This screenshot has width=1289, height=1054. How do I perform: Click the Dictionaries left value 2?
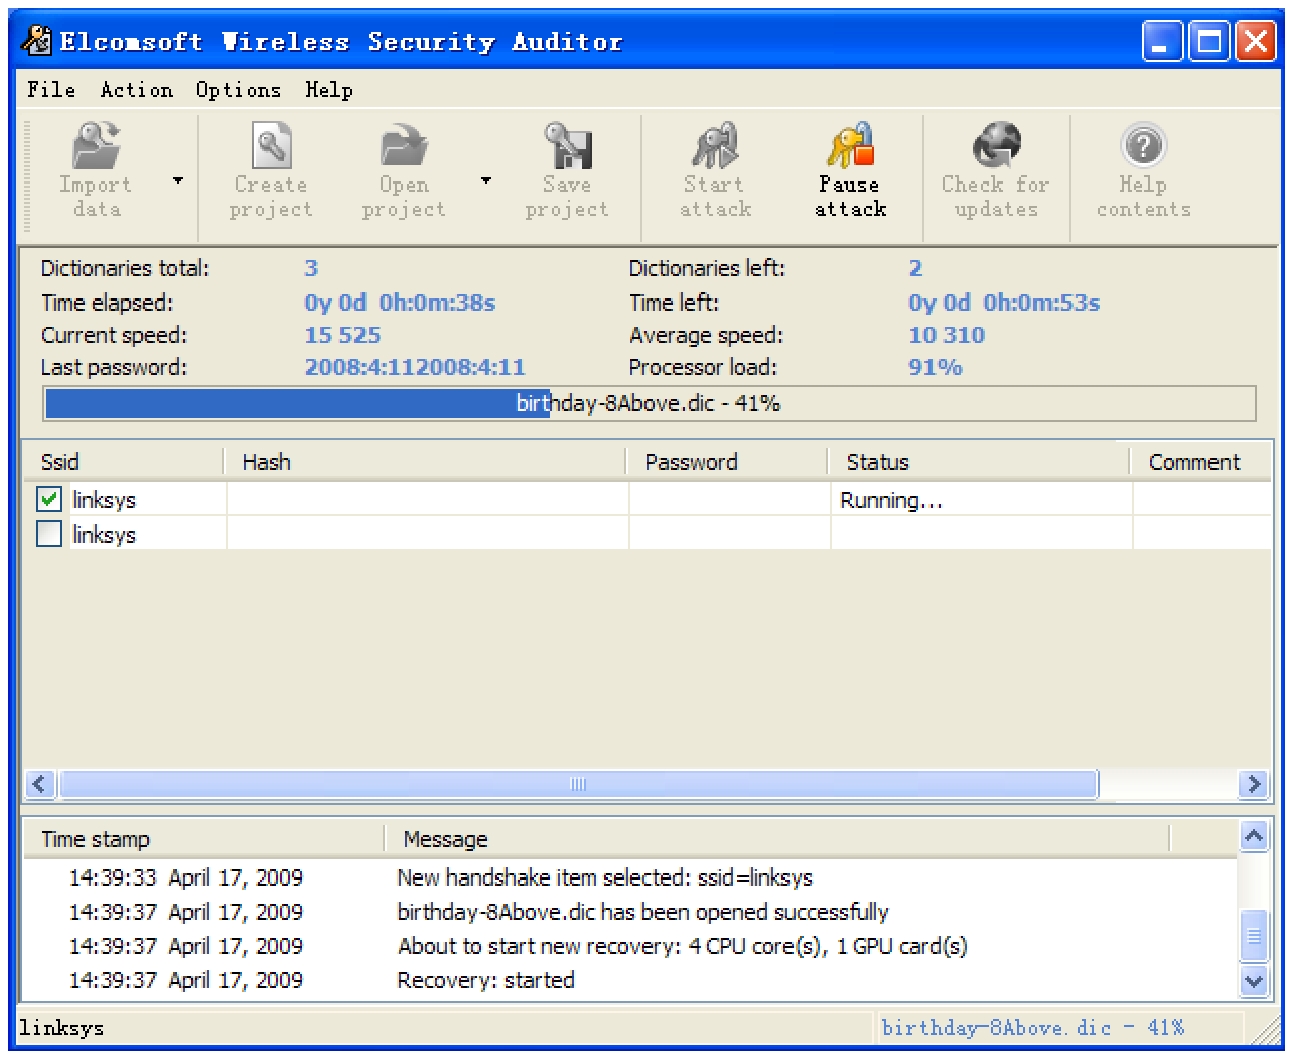[915, 268]
